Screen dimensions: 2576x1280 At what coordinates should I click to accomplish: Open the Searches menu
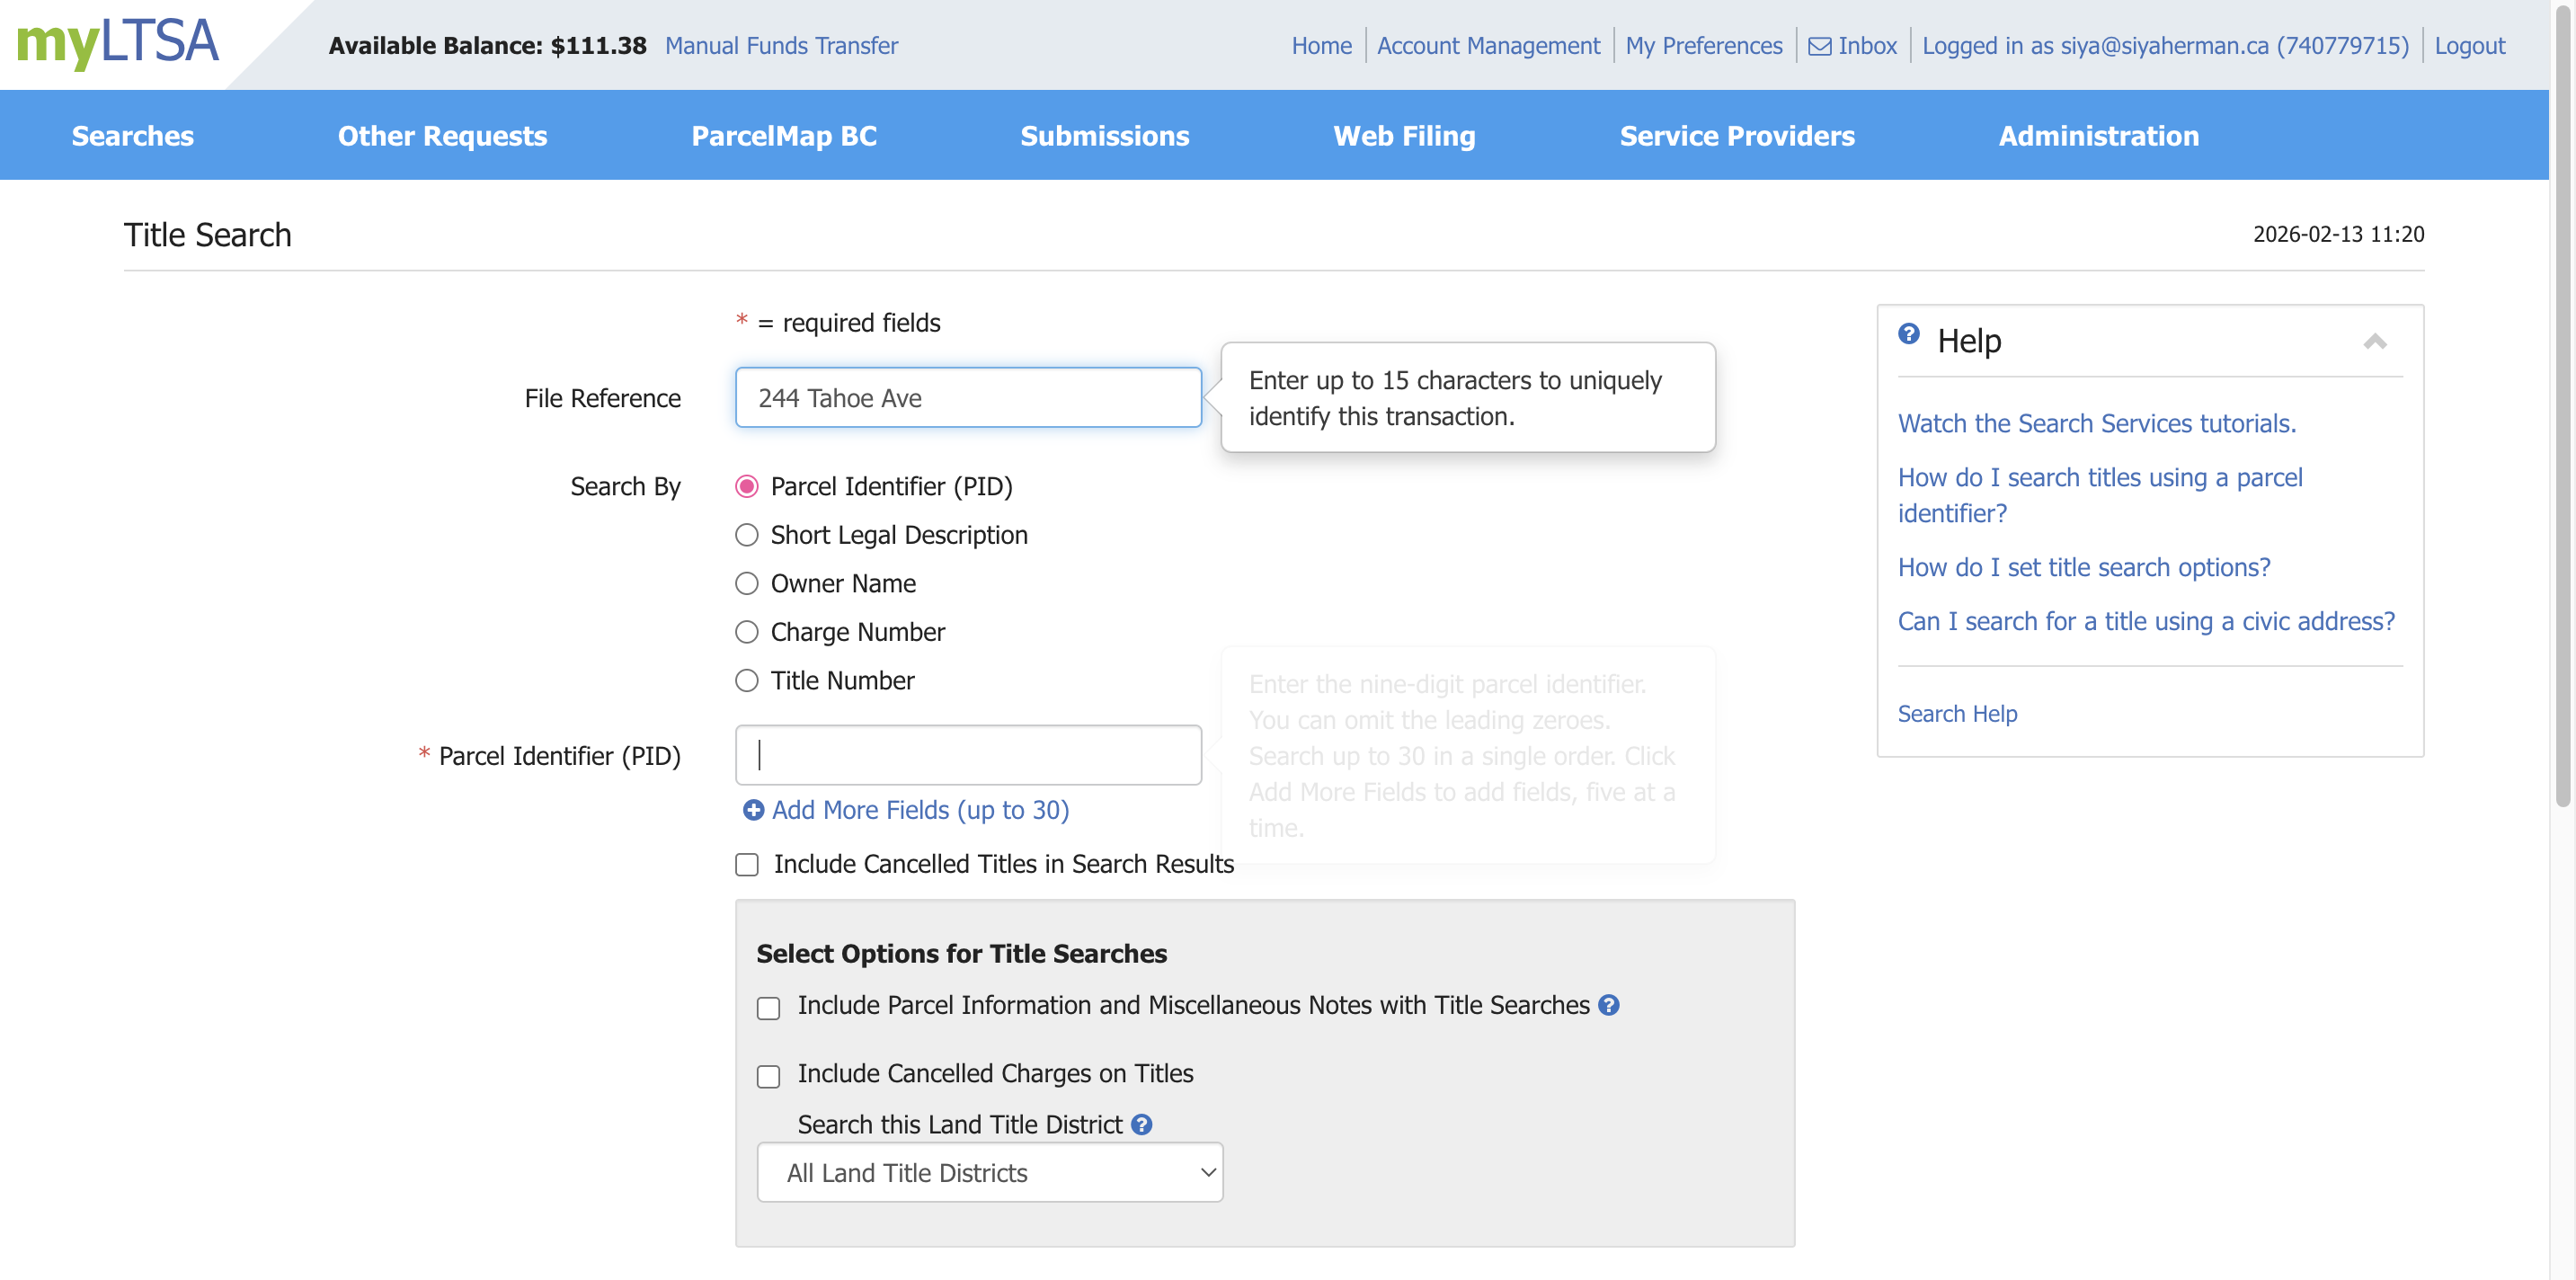pyautogui.click(x=132, y=136)
